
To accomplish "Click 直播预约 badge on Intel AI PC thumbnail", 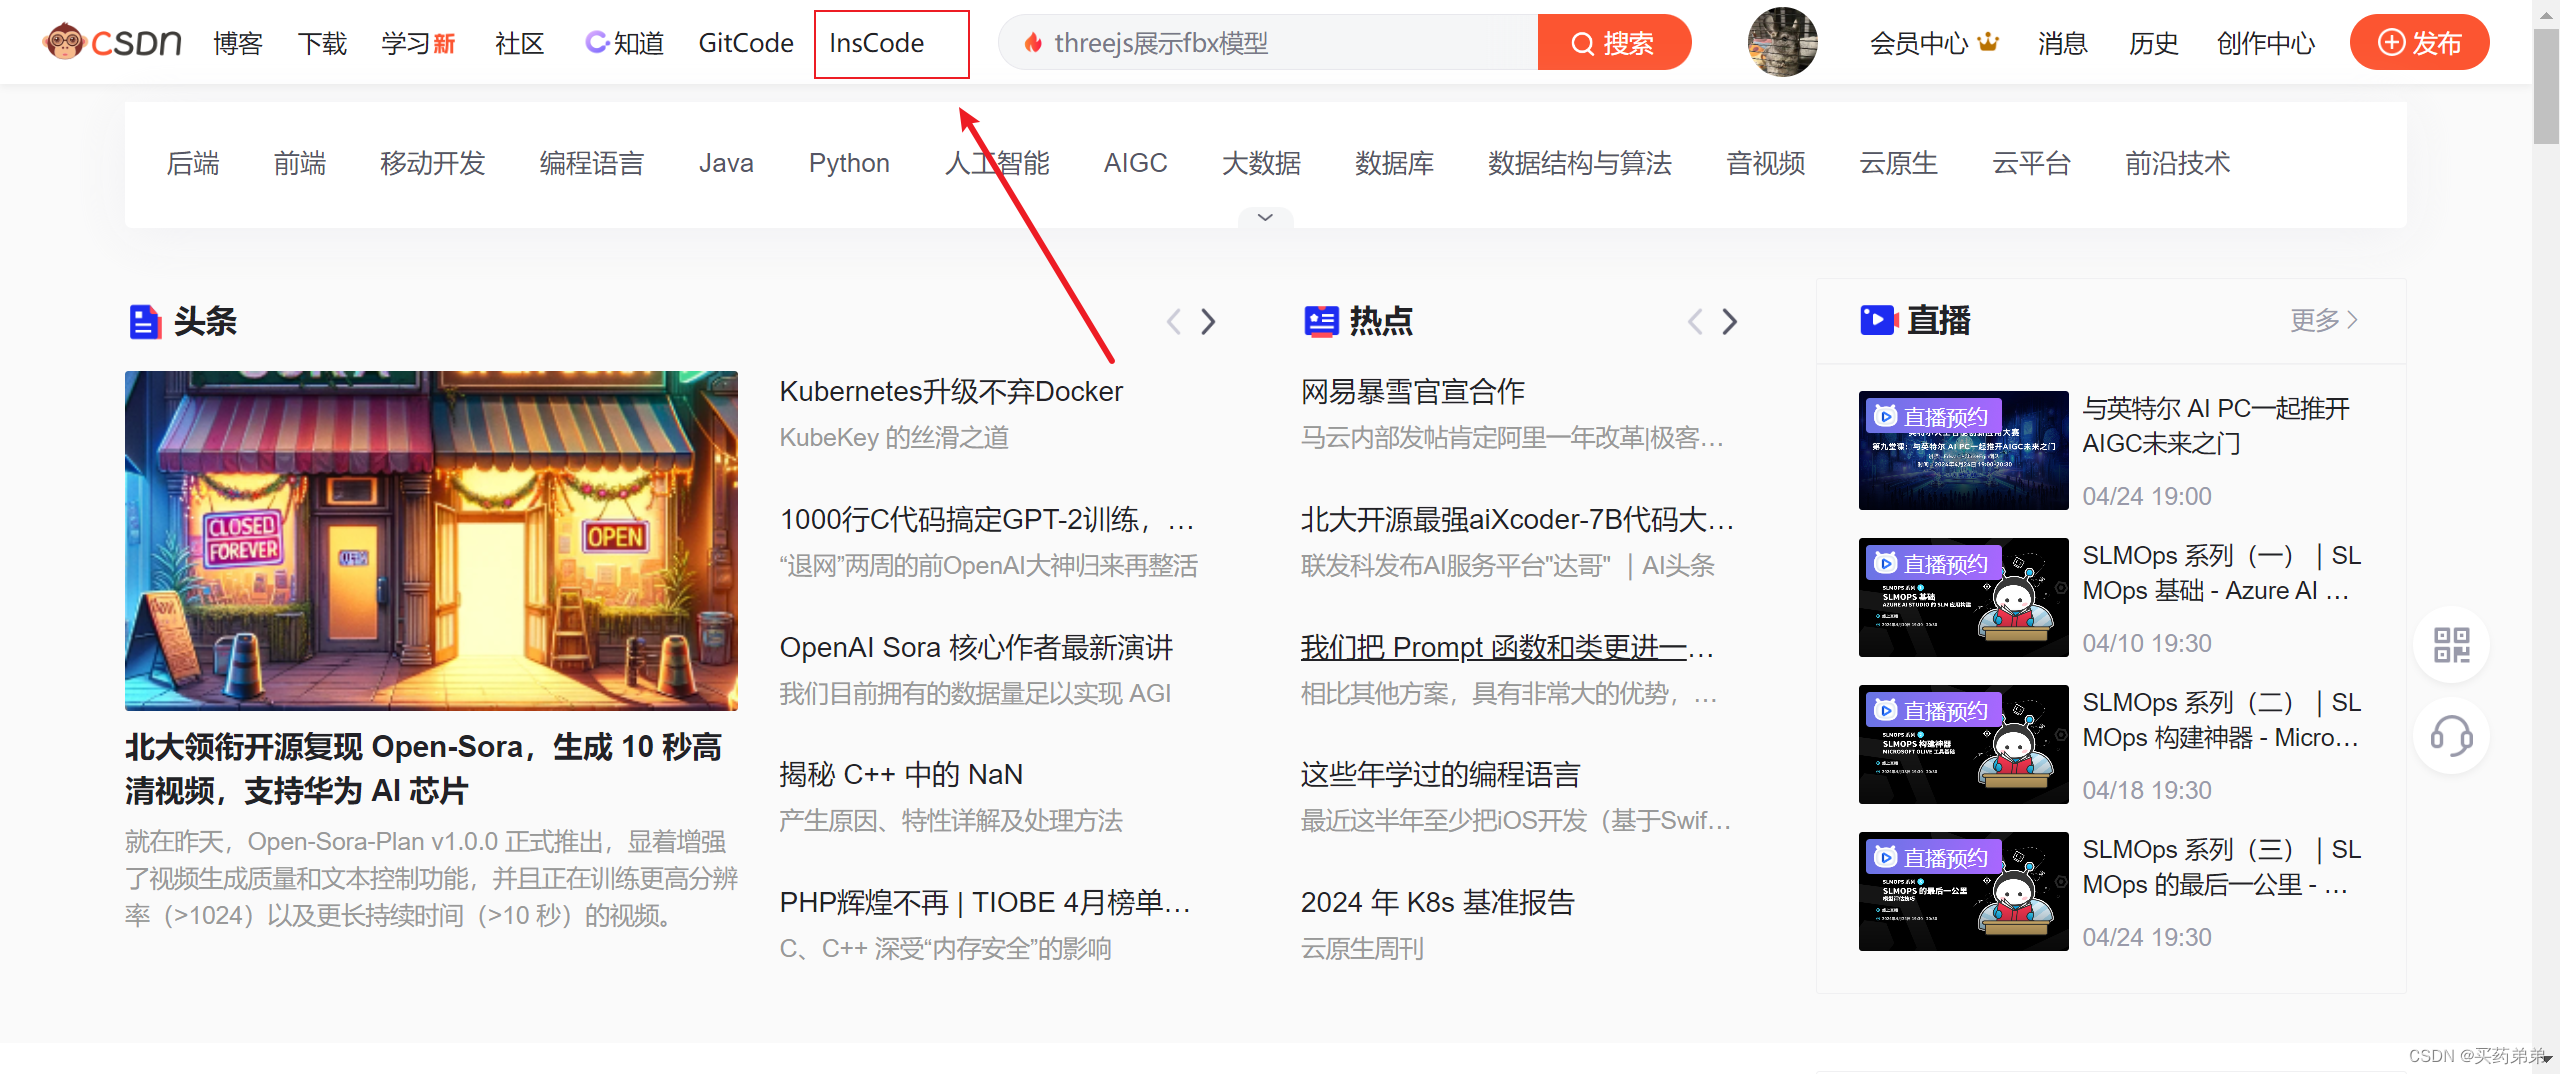I will point(1932,416).
